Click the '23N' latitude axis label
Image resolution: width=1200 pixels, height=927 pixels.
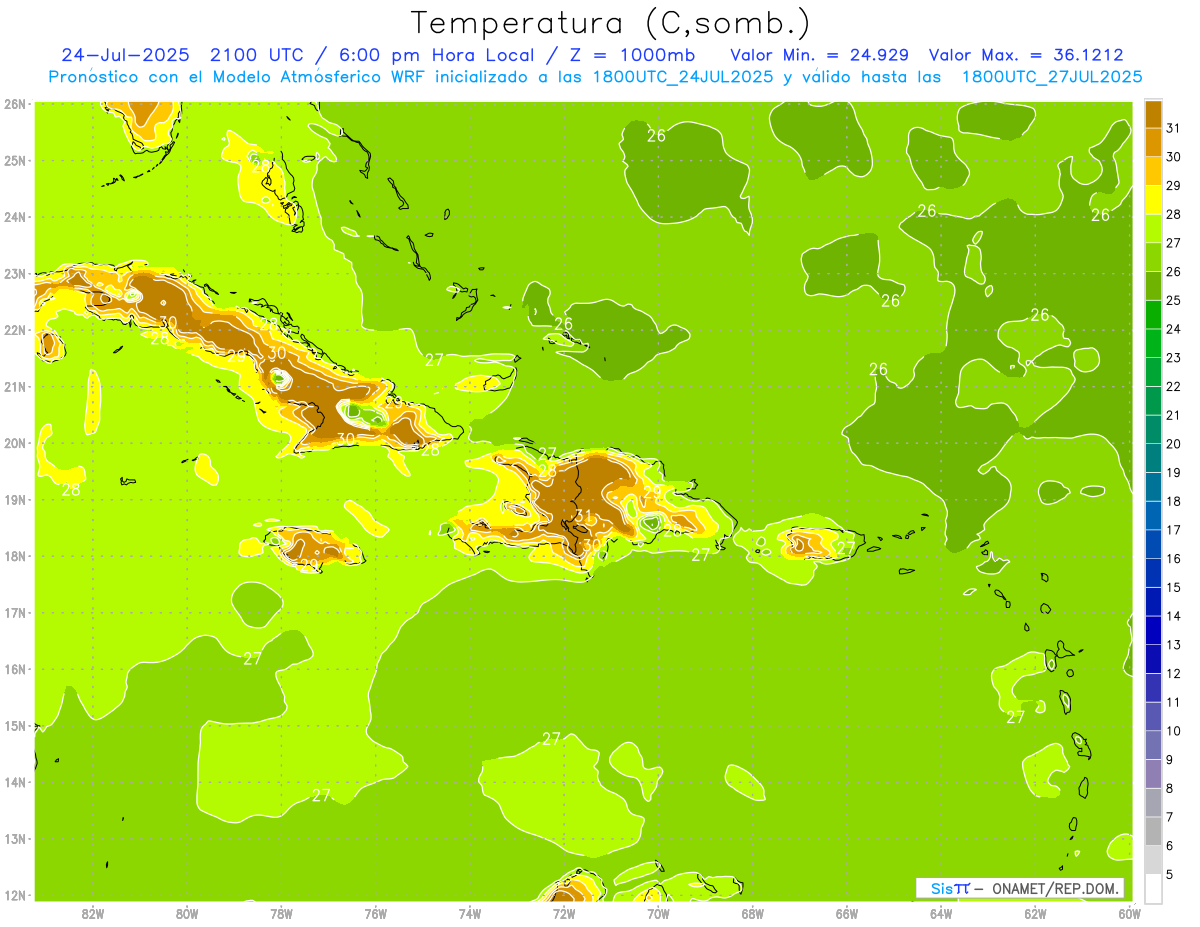pyautogui.click(x=15, y=274)
